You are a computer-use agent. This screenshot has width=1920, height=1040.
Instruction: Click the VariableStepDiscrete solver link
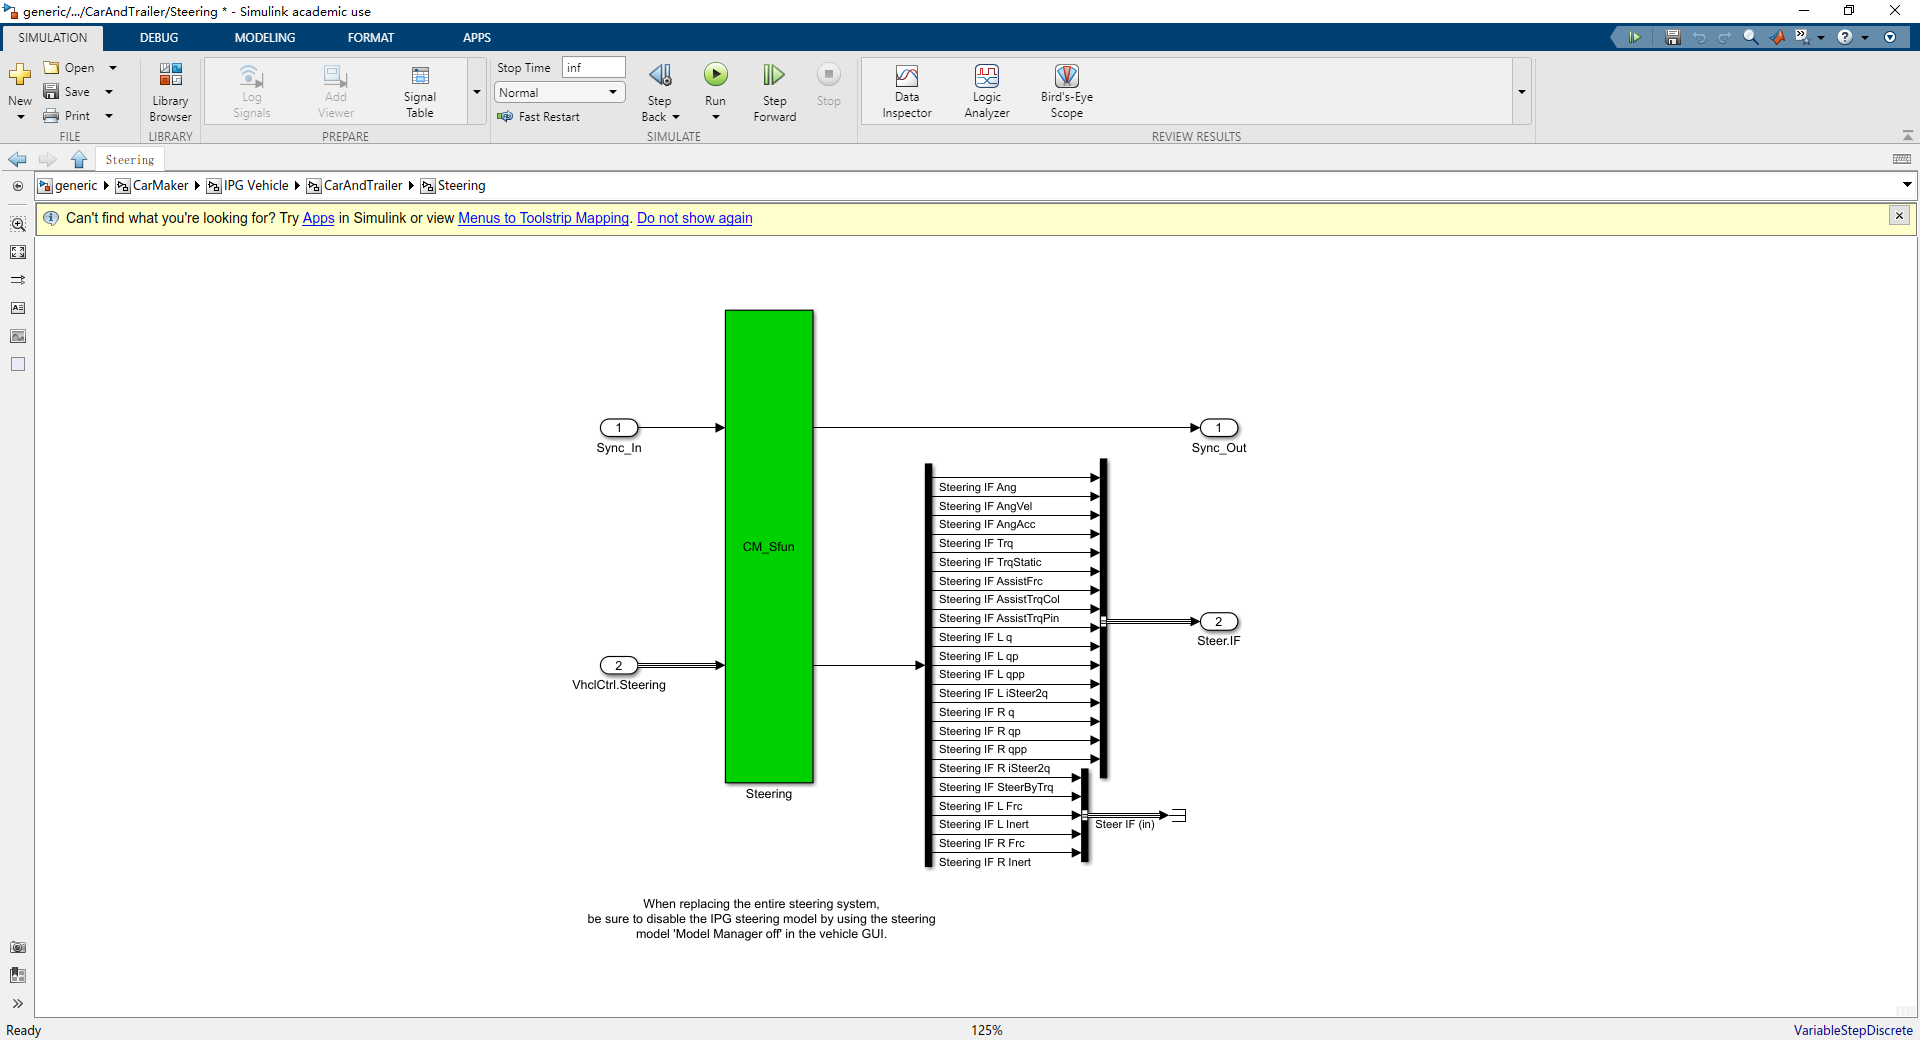[1853, 1030]
